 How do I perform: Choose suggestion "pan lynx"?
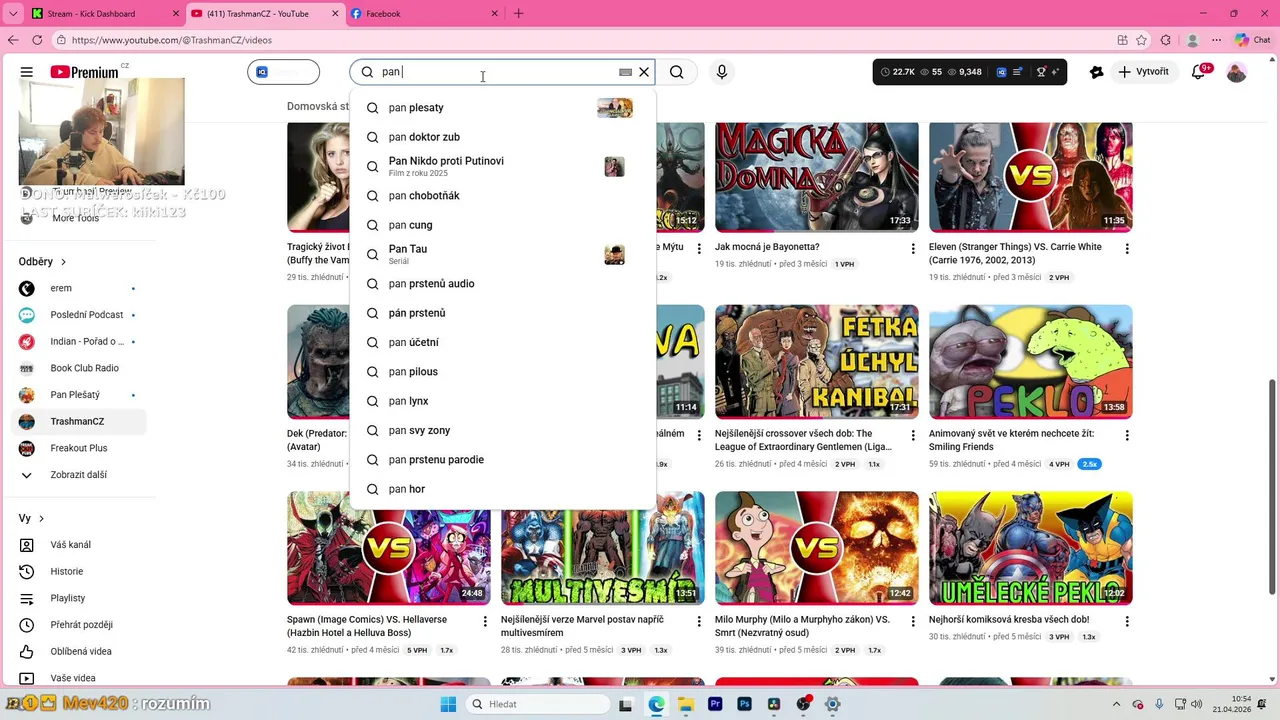tap(502, 401)
